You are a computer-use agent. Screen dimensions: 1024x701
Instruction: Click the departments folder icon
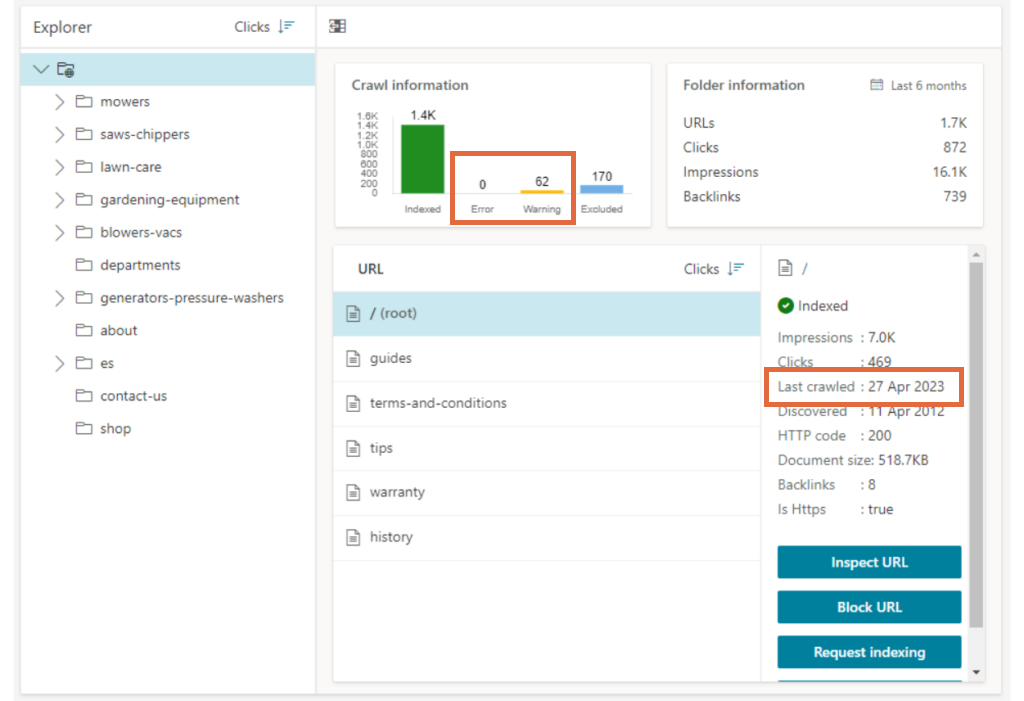[x=84, y=265]
